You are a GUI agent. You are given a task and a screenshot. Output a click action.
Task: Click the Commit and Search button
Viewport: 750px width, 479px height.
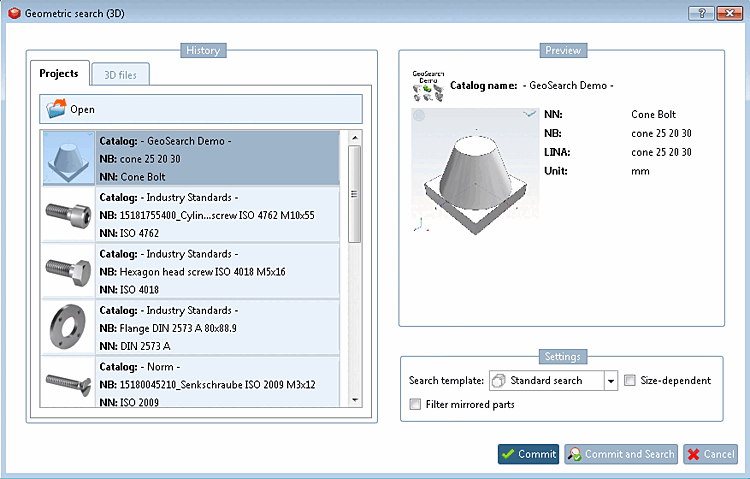(x=621, y=454)
